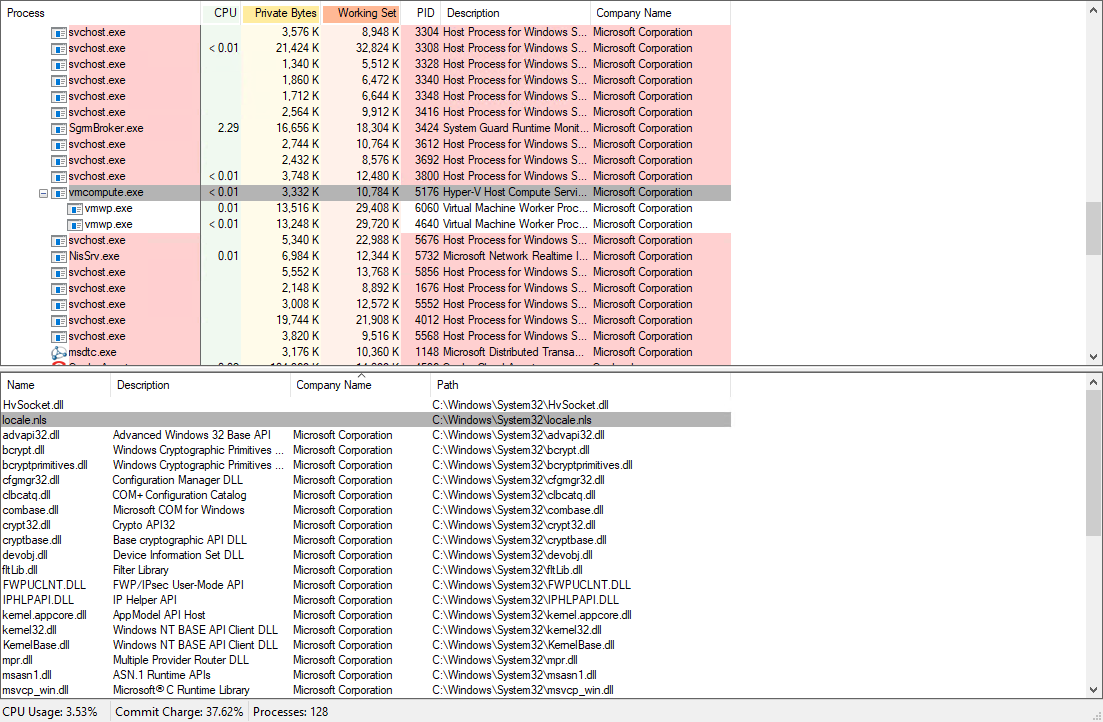Sort DLLs by the Name column header
Screen dimensions: 1103x722
click(x=56, y=385)
